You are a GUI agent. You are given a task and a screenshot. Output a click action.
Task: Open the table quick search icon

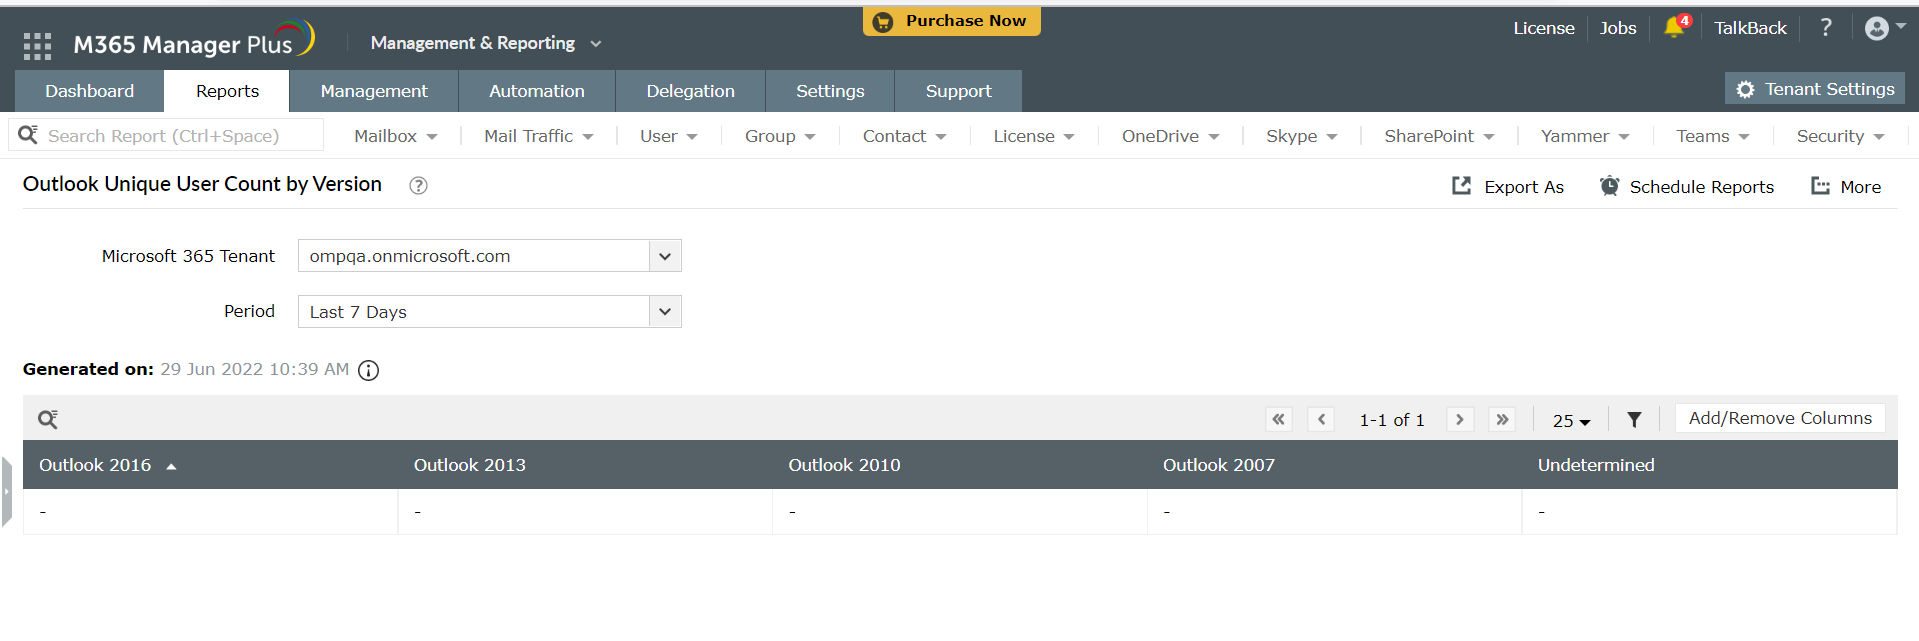47,419
